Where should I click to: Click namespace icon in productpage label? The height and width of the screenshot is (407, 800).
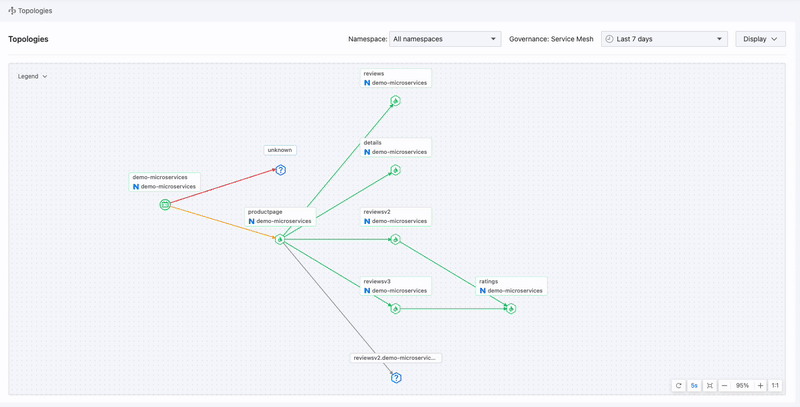coord(252,221)
